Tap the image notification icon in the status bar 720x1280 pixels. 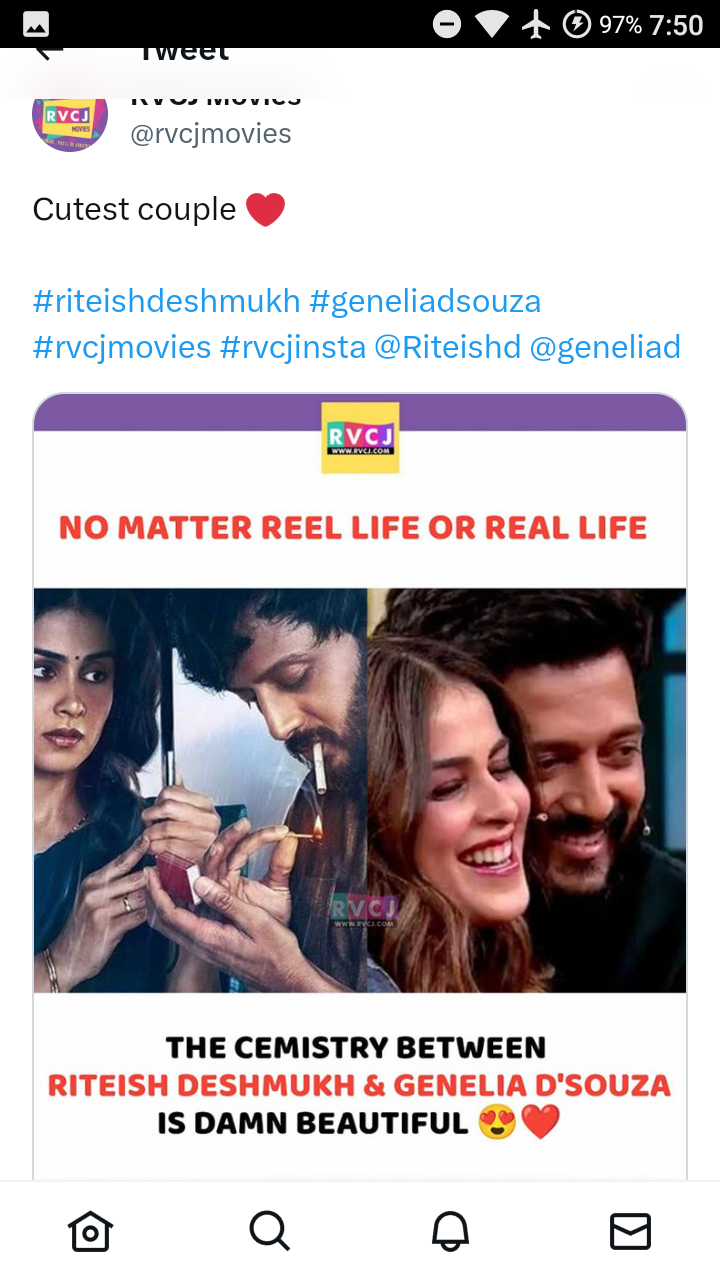click(x=36, y=25)
